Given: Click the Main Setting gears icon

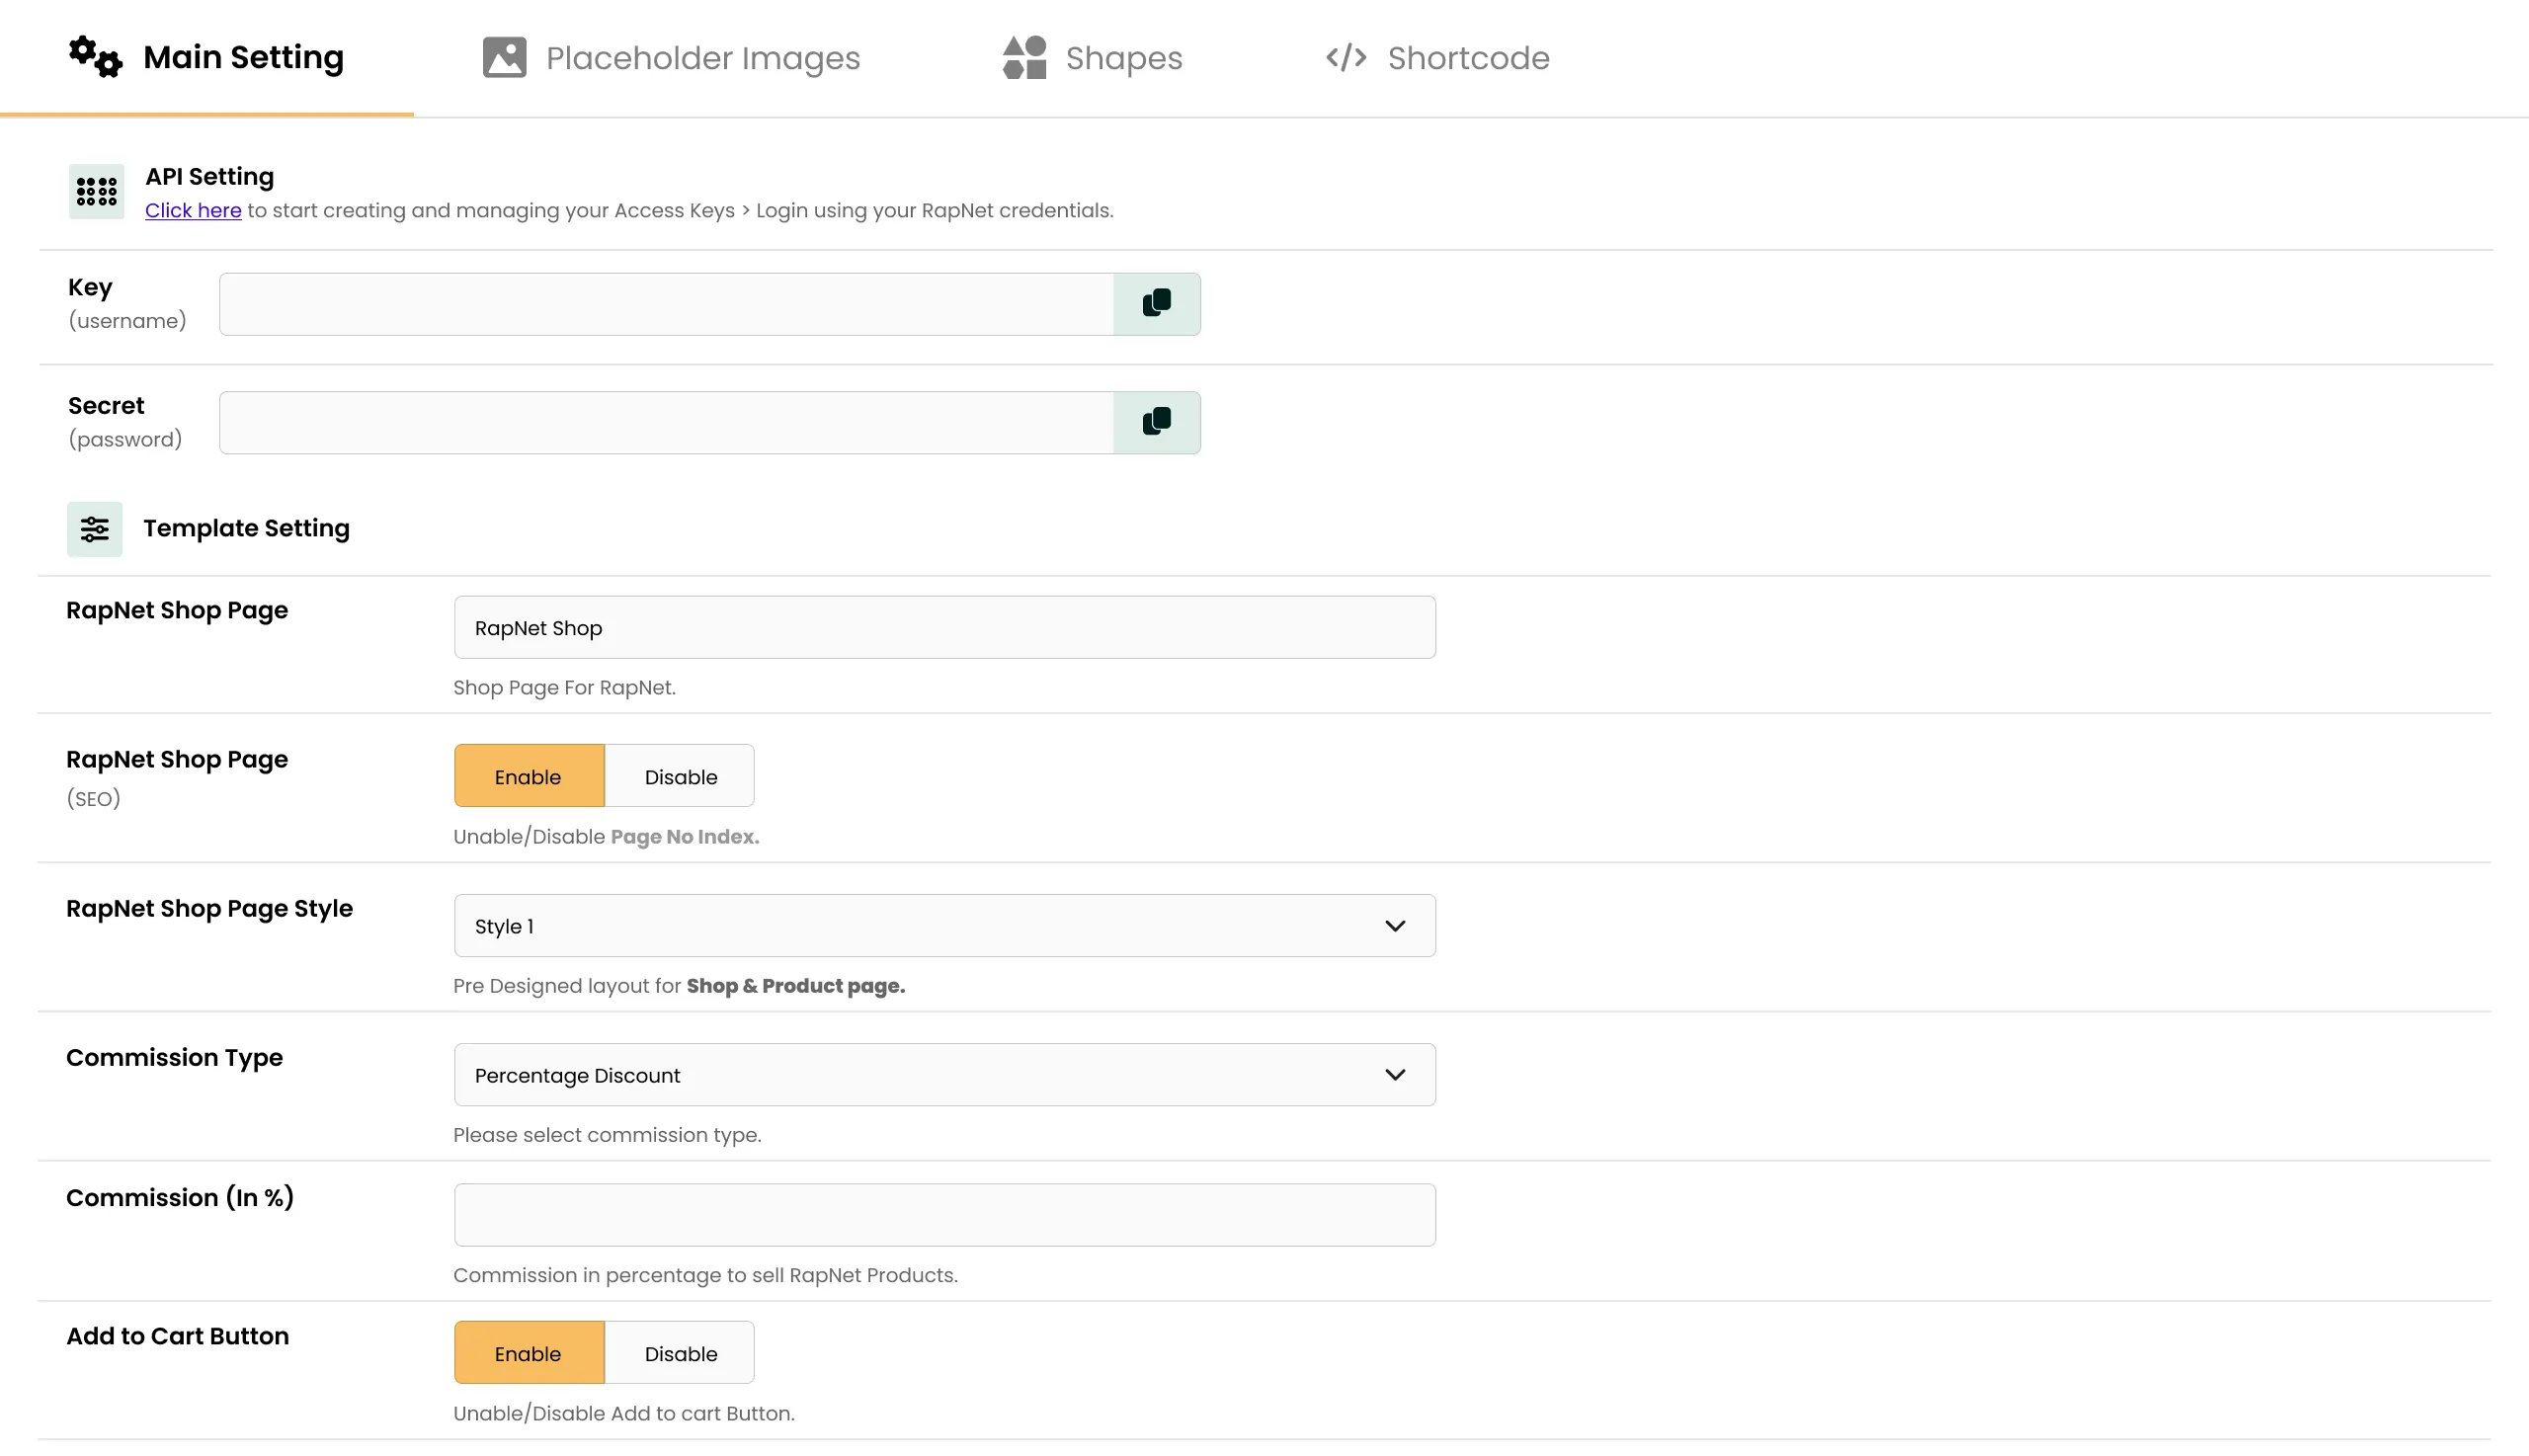Looking at the screenshot, I should (95, 57).
